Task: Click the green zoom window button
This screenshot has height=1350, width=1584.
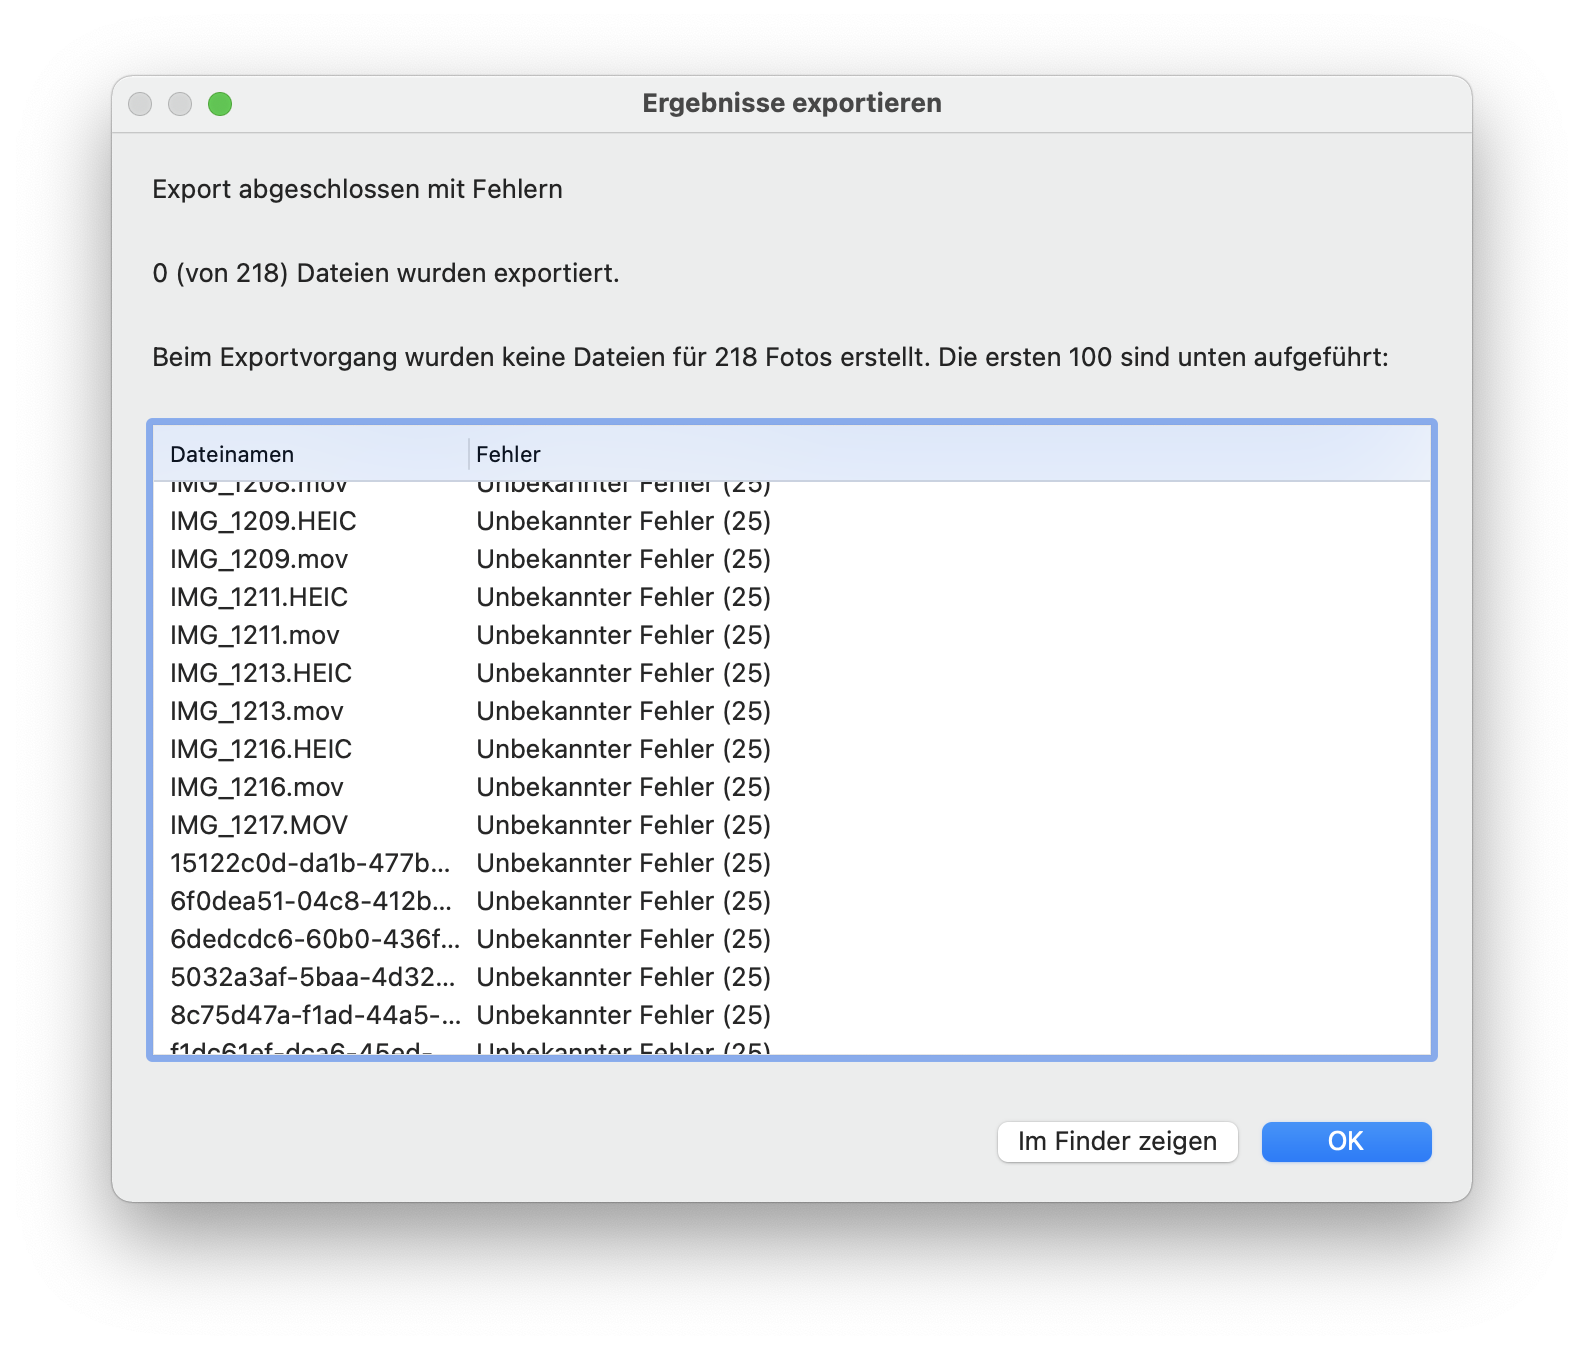Action: 220,104
